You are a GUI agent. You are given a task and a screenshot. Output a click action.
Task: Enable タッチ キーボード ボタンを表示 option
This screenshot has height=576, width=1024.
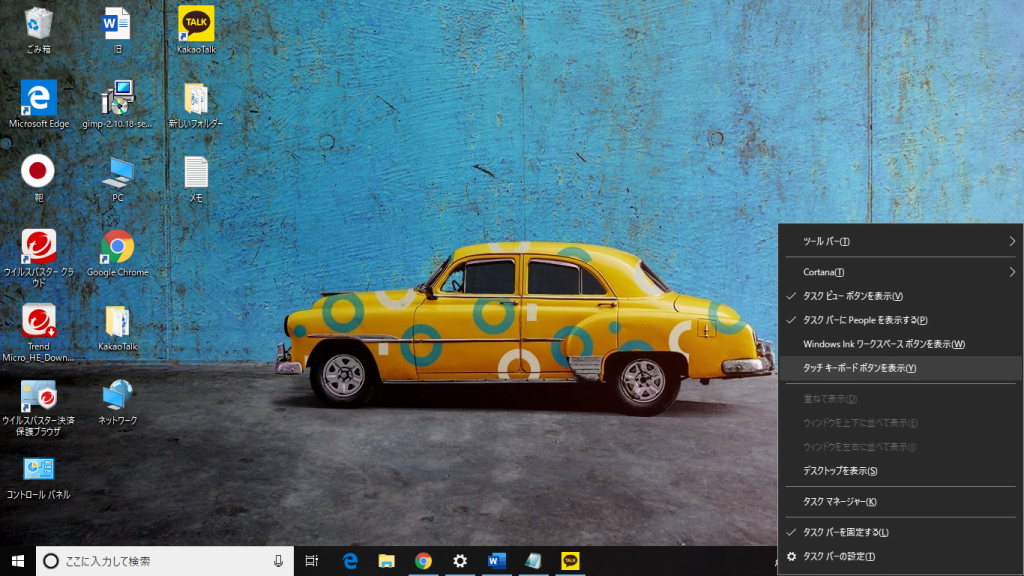(859, 368)
